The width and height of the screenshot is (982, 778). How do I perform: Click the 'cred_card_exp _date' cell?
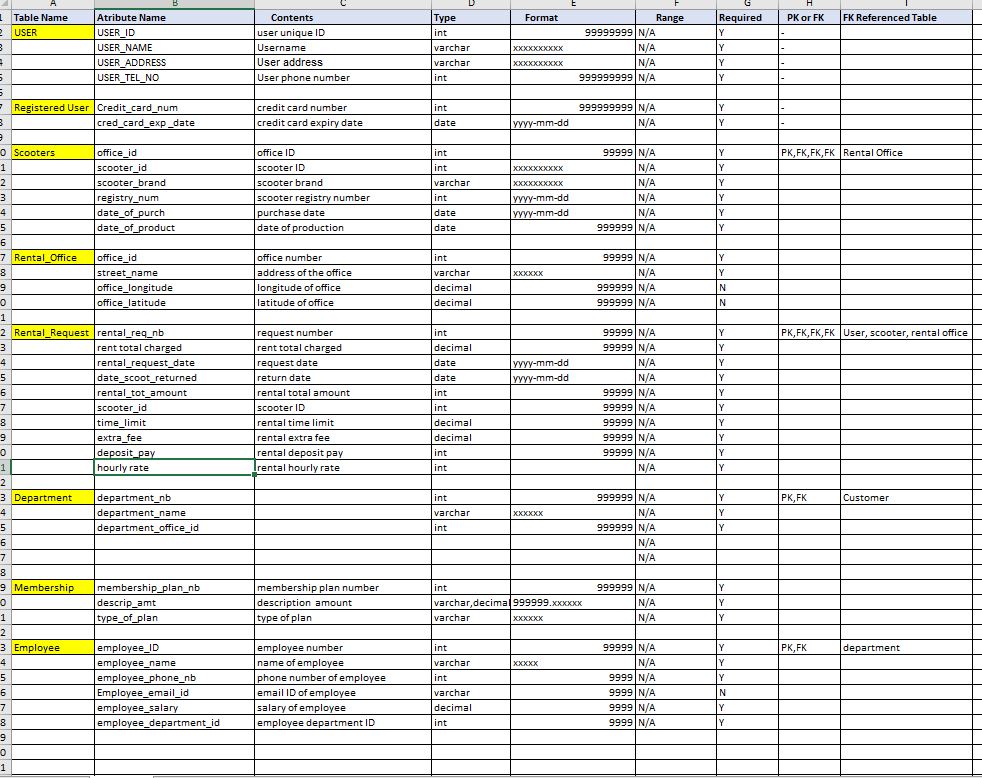coord(174,123)
